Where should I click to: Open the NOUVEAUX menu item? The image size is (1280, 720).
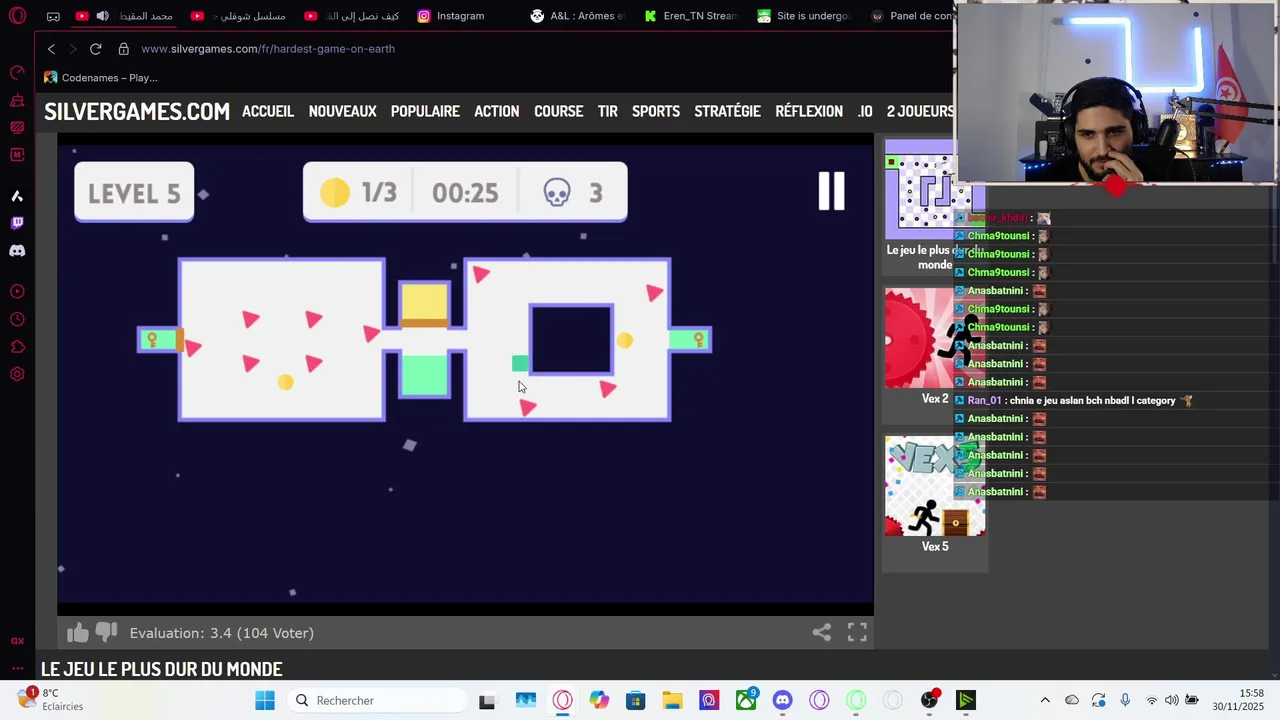click(x=342, y=111)
